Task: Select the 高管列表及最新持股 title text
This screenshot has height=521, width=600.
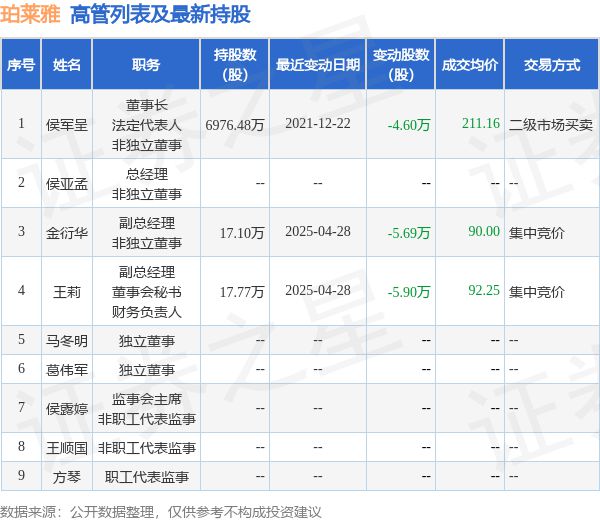Action: click(x=161, y=15)
